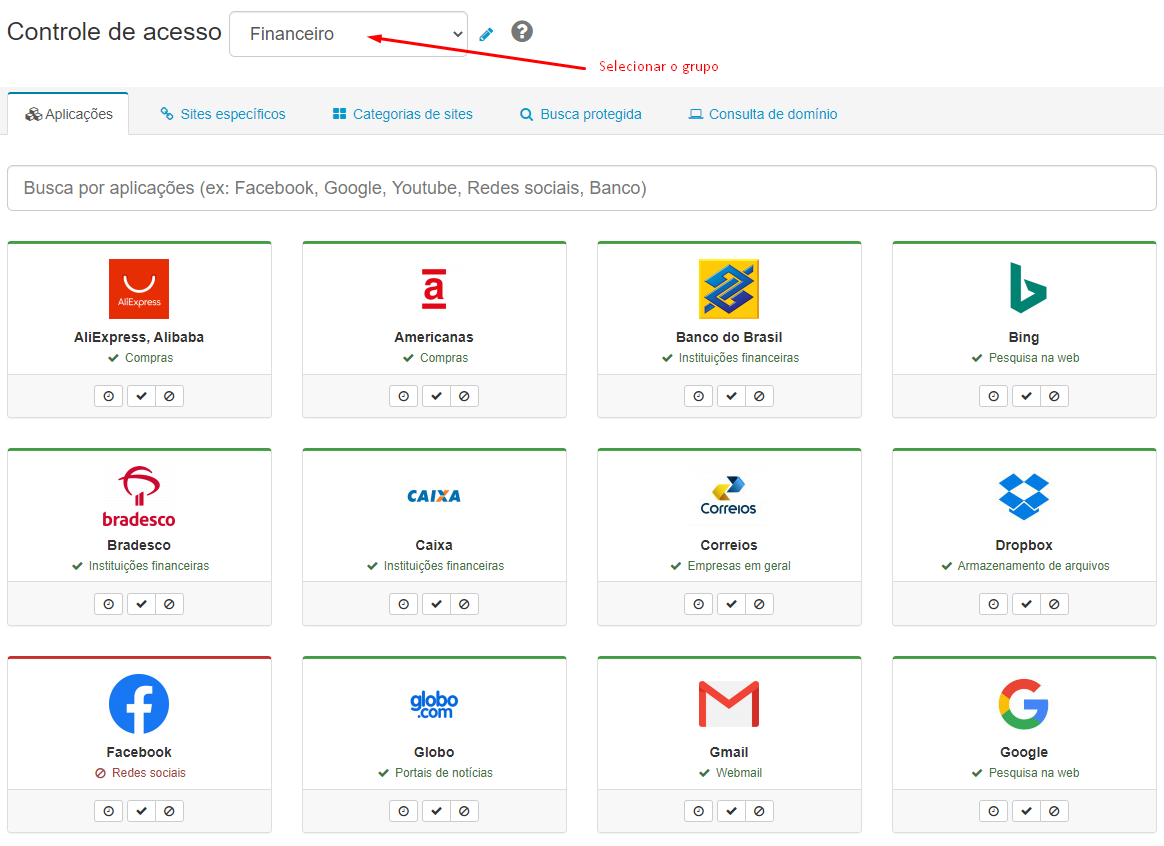
Task: Block Bradesco with the ban button
Action: 169,604
